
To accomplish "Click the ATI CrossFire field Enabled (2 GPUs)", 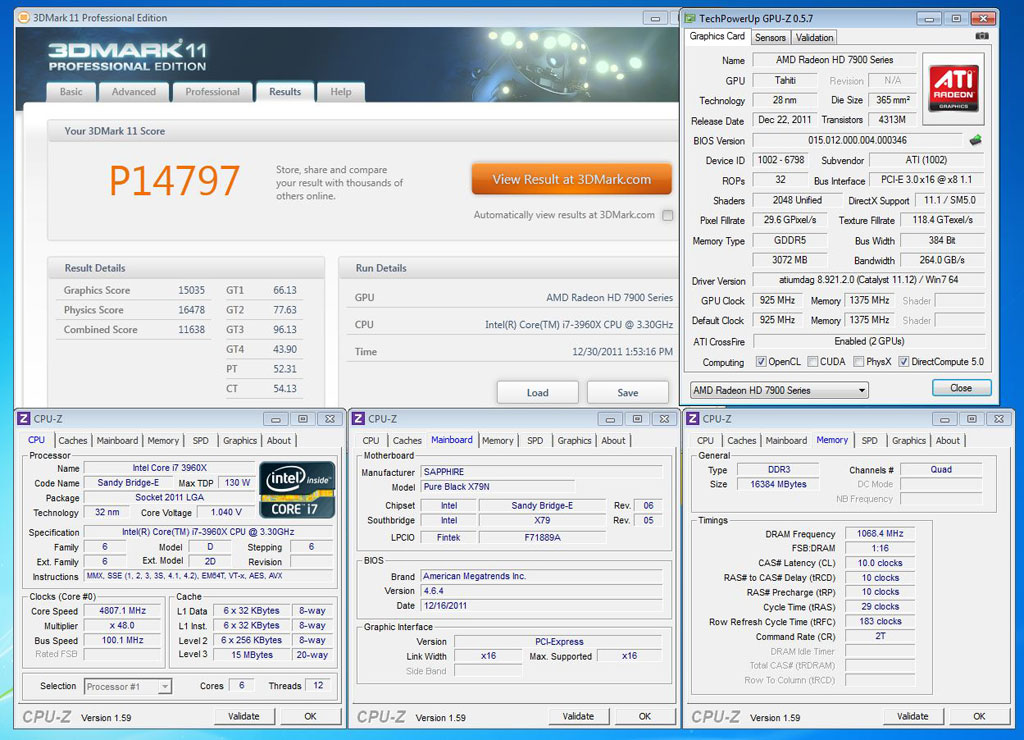I will pyautogui.click(x=869, y=341).
